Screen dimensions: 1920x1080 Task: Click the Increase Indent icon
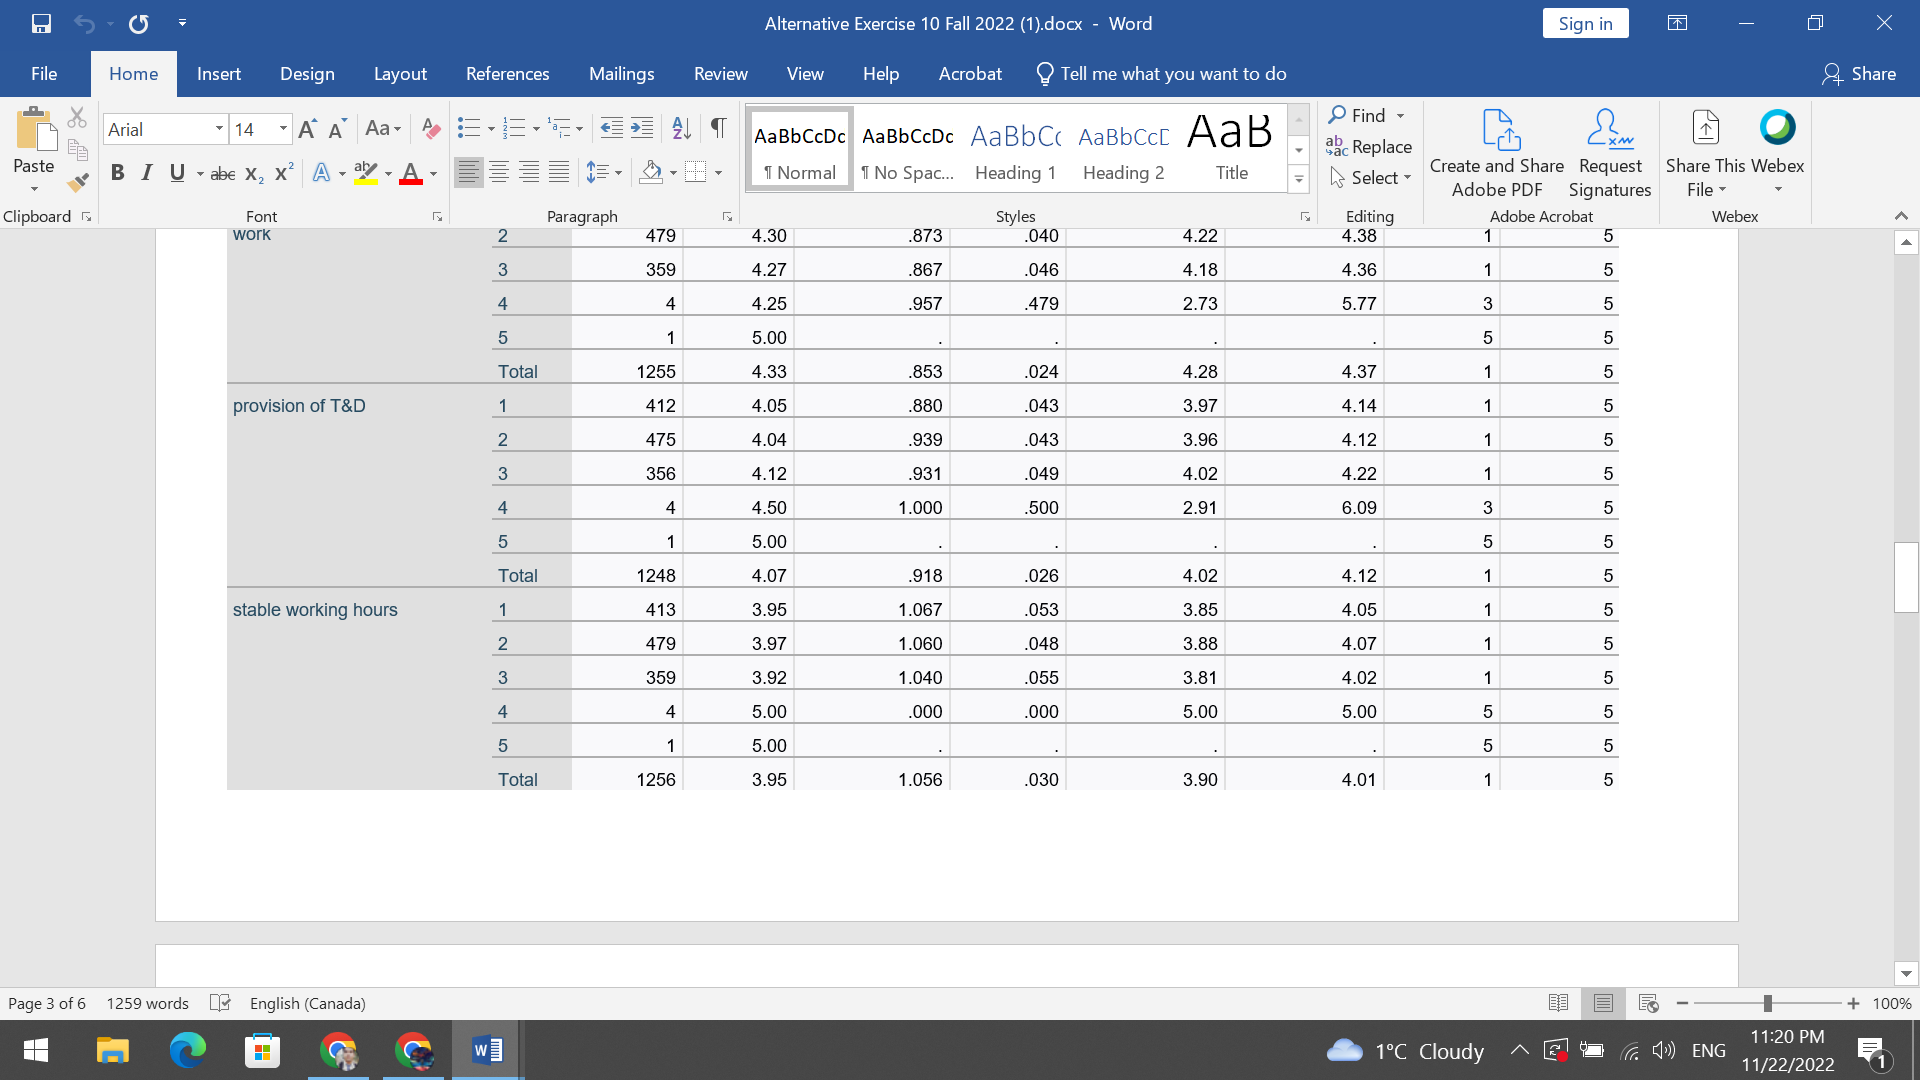642,128
